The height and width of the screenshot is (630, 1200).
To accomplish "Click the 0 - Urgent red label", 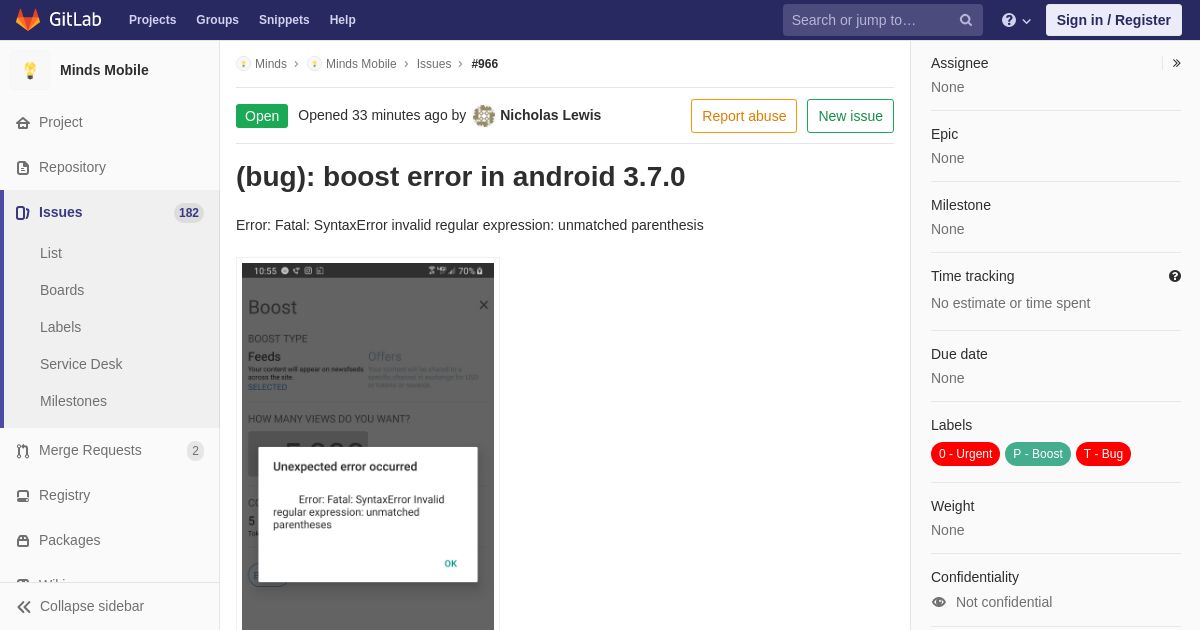I will click(x=965, y=454).
